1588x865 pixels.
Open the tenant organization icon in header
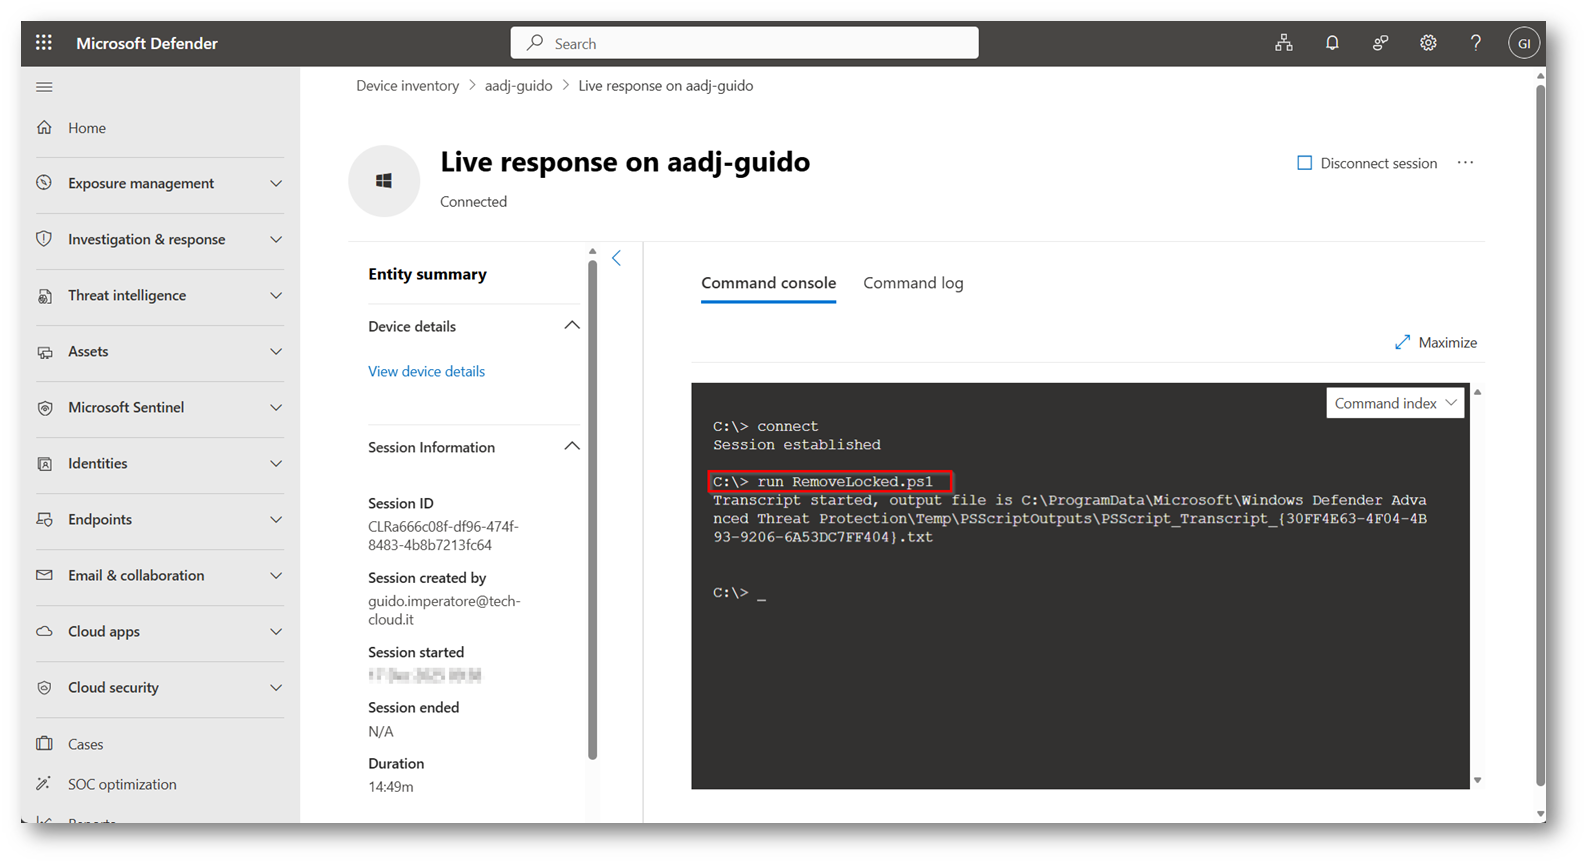point(1284,43)
